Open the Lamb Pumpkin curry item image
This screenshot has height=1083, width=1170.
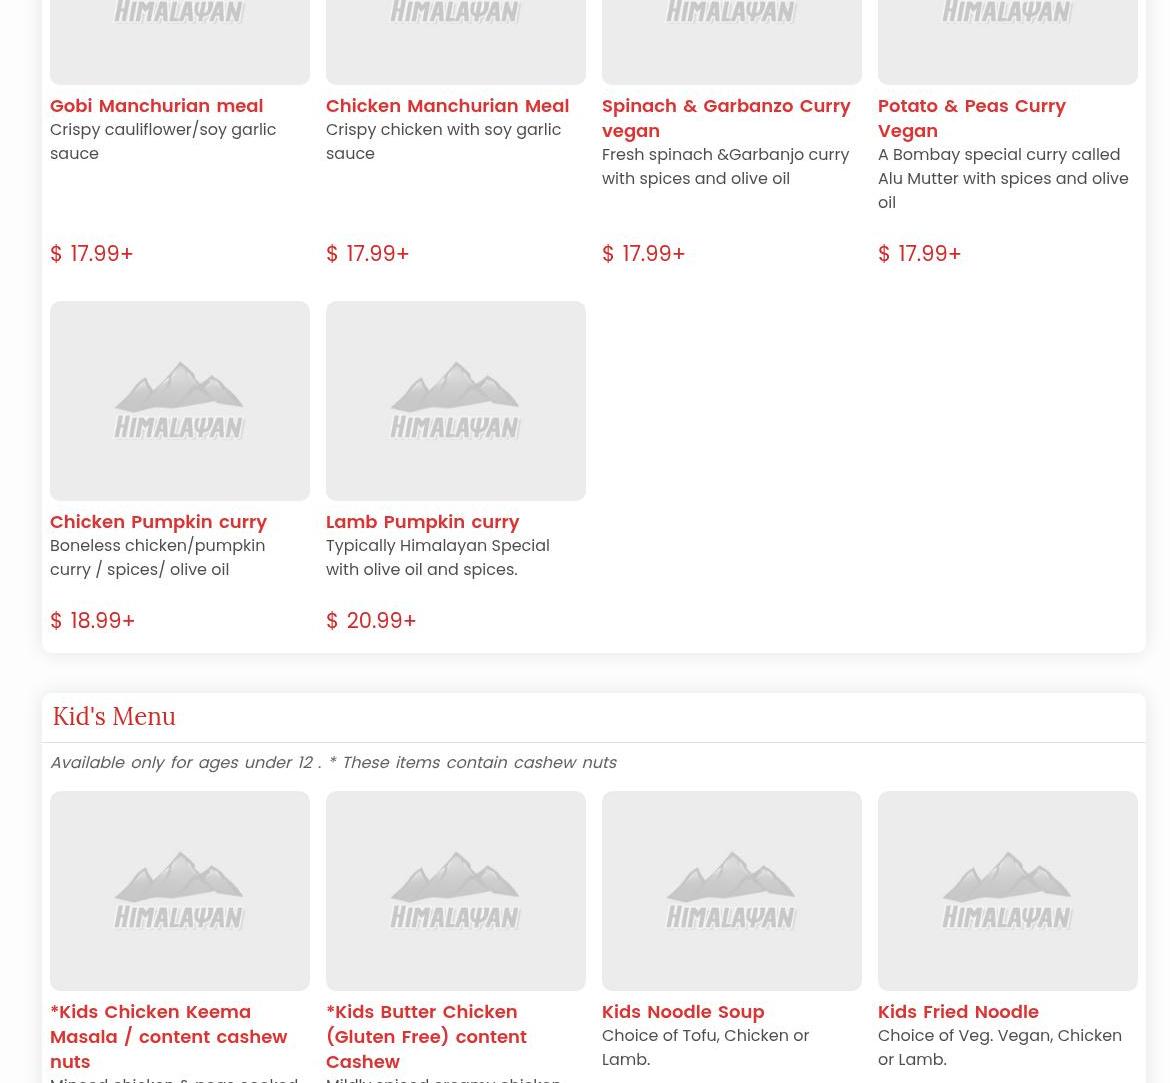point(456,400)
